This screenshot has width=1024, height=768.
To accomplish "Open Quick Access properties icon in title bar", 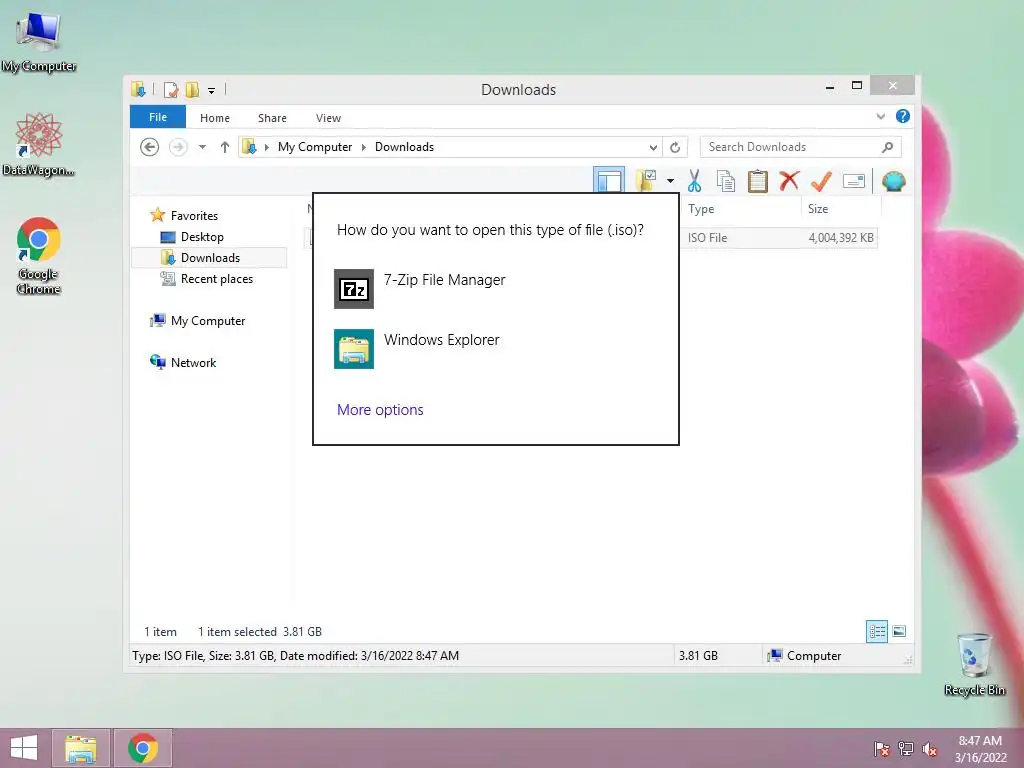I will [170, 90].
